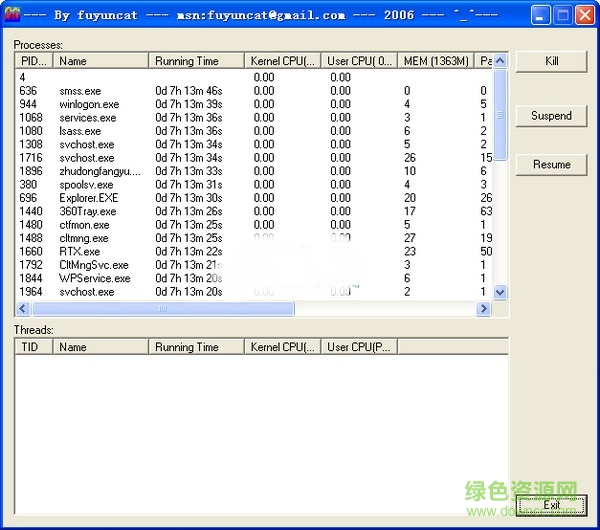Sort processes by Running Time column
Viewport: 600px width, 530px height.
coord(197,61)
